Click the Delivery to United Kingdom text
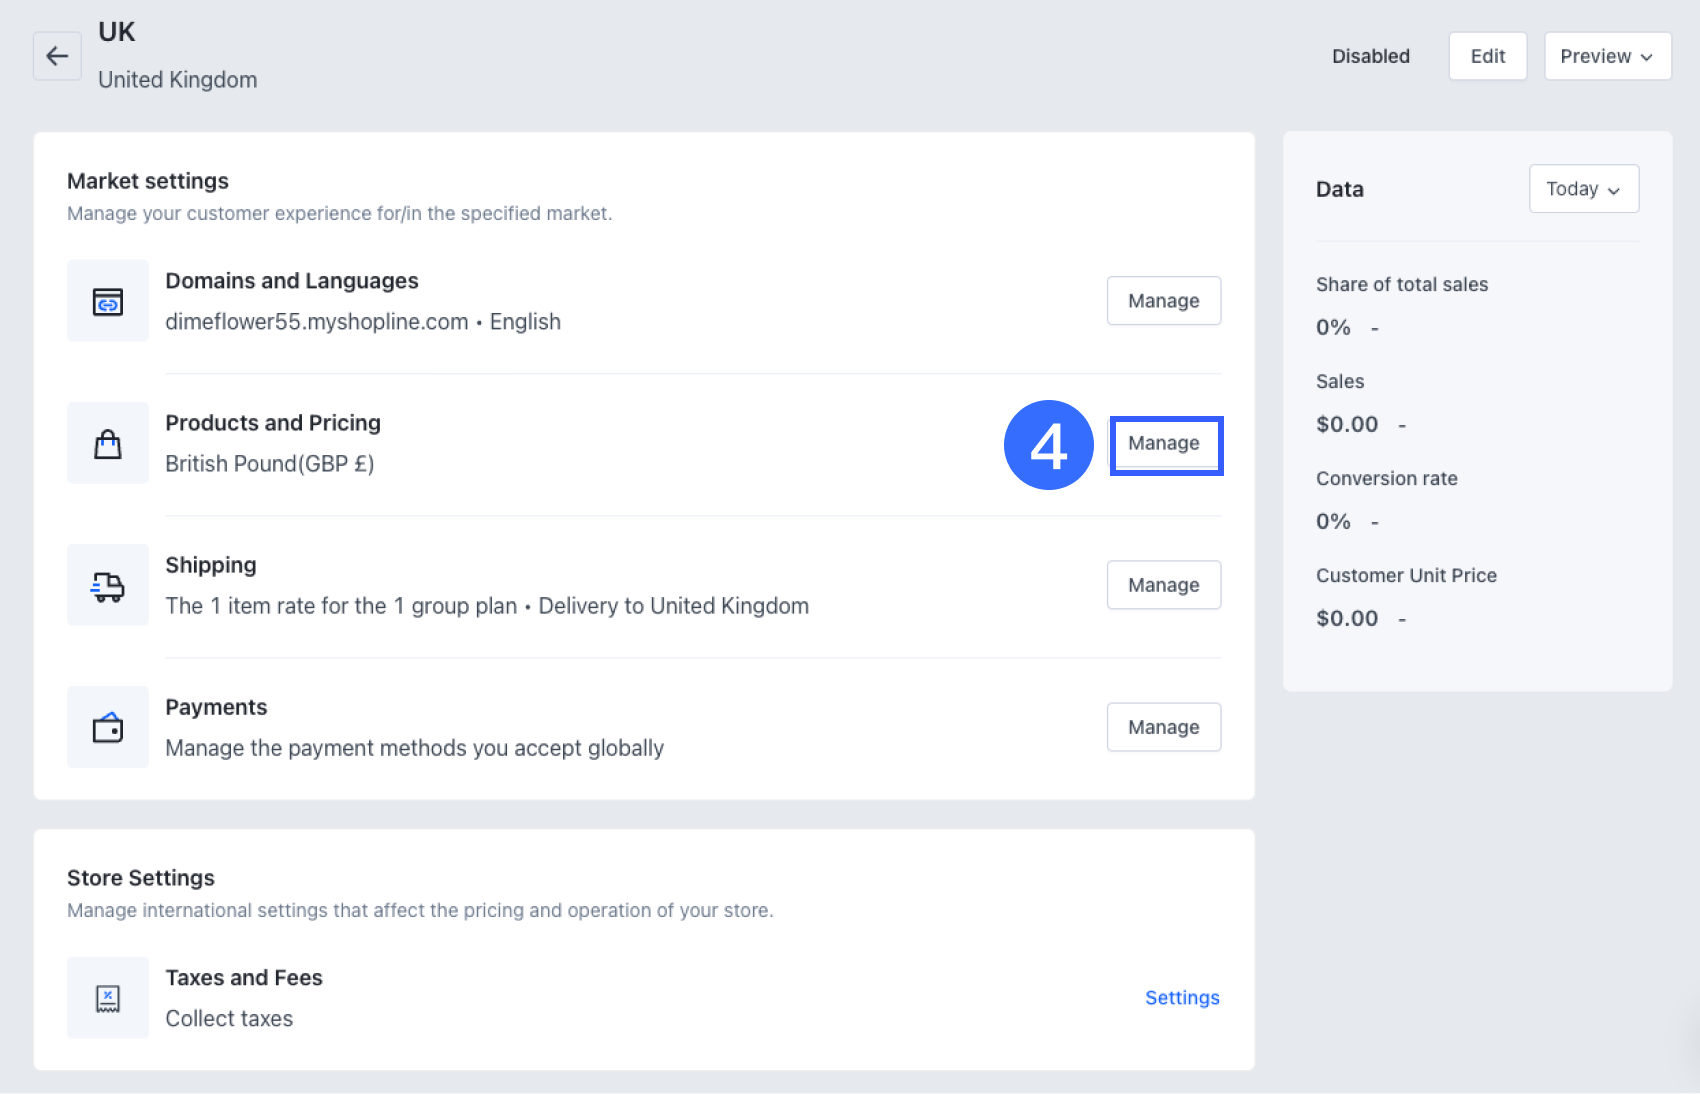1700x1094 pixels. 673,606
